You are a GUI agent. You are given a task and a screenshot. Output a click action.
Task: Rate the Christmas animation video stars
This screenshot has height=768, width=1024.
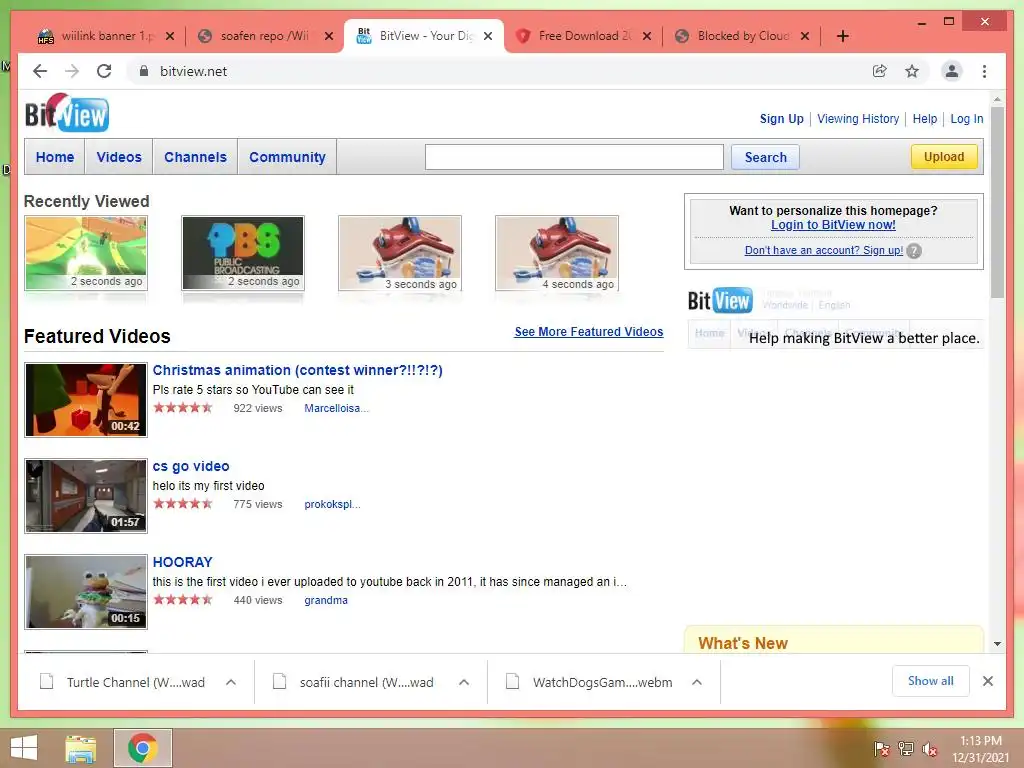pyautogui.click(x=183, y=408)
